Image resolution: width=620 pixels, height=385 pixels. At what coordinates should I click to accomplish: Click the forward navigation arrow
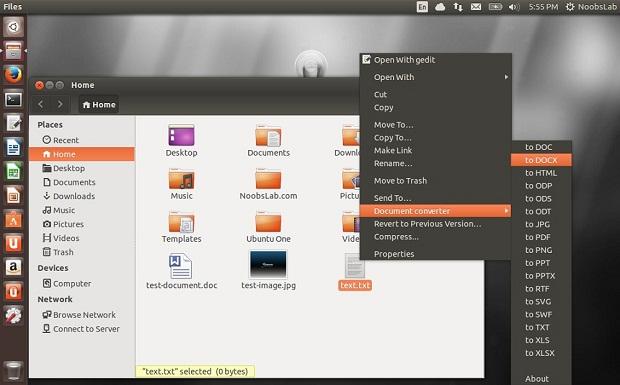(60, 104)
